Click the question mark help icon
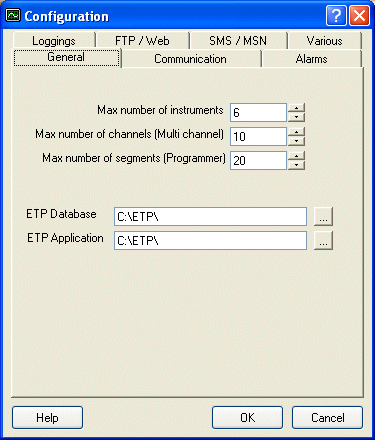Image resolution: width=375 pixels, height=440 pixels. coord(336,16)
